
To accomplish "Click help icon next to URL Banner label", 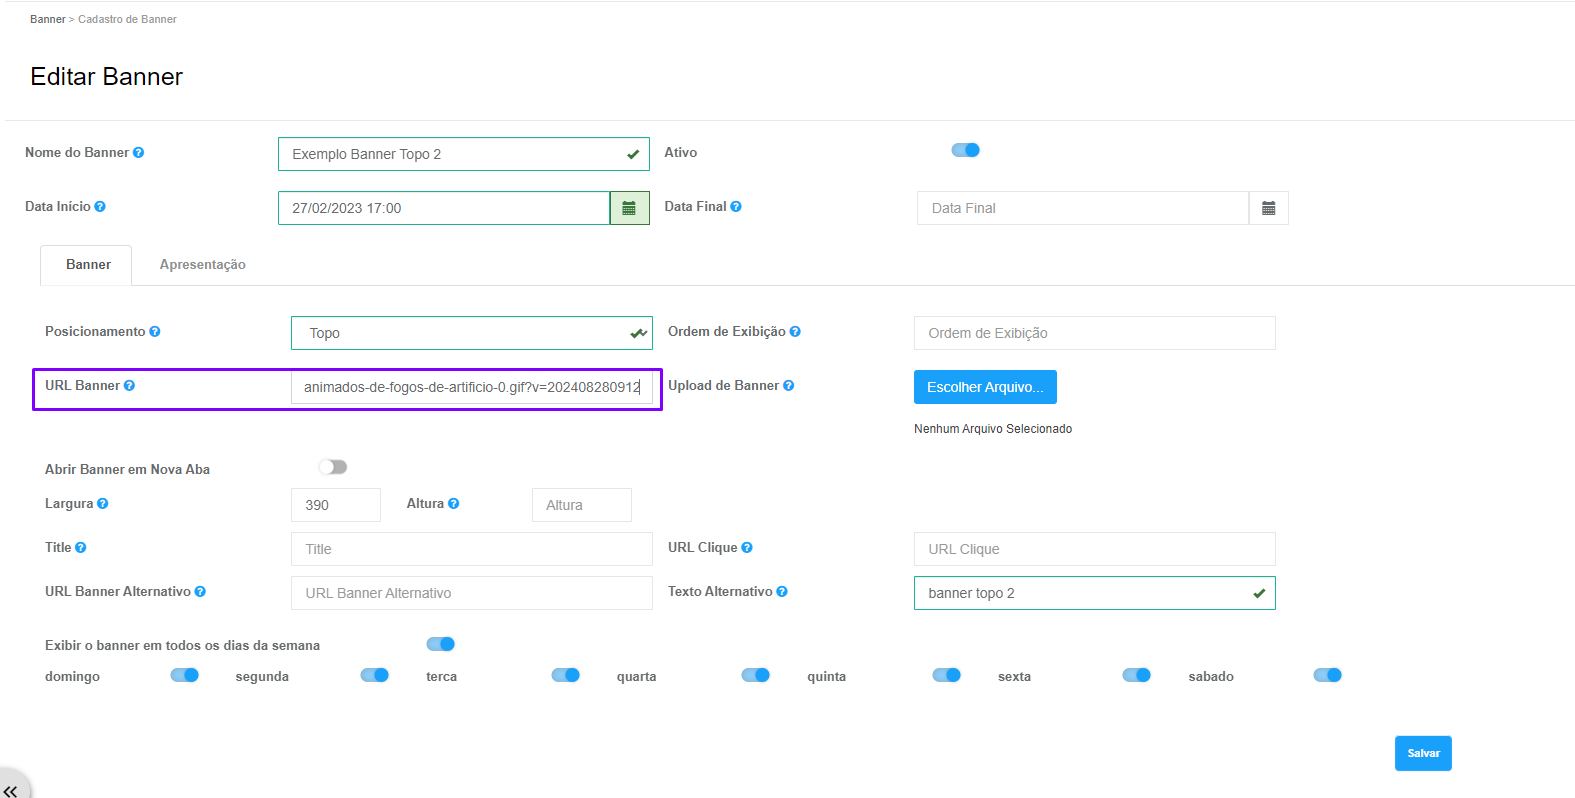I will click(x=129, y=386).
